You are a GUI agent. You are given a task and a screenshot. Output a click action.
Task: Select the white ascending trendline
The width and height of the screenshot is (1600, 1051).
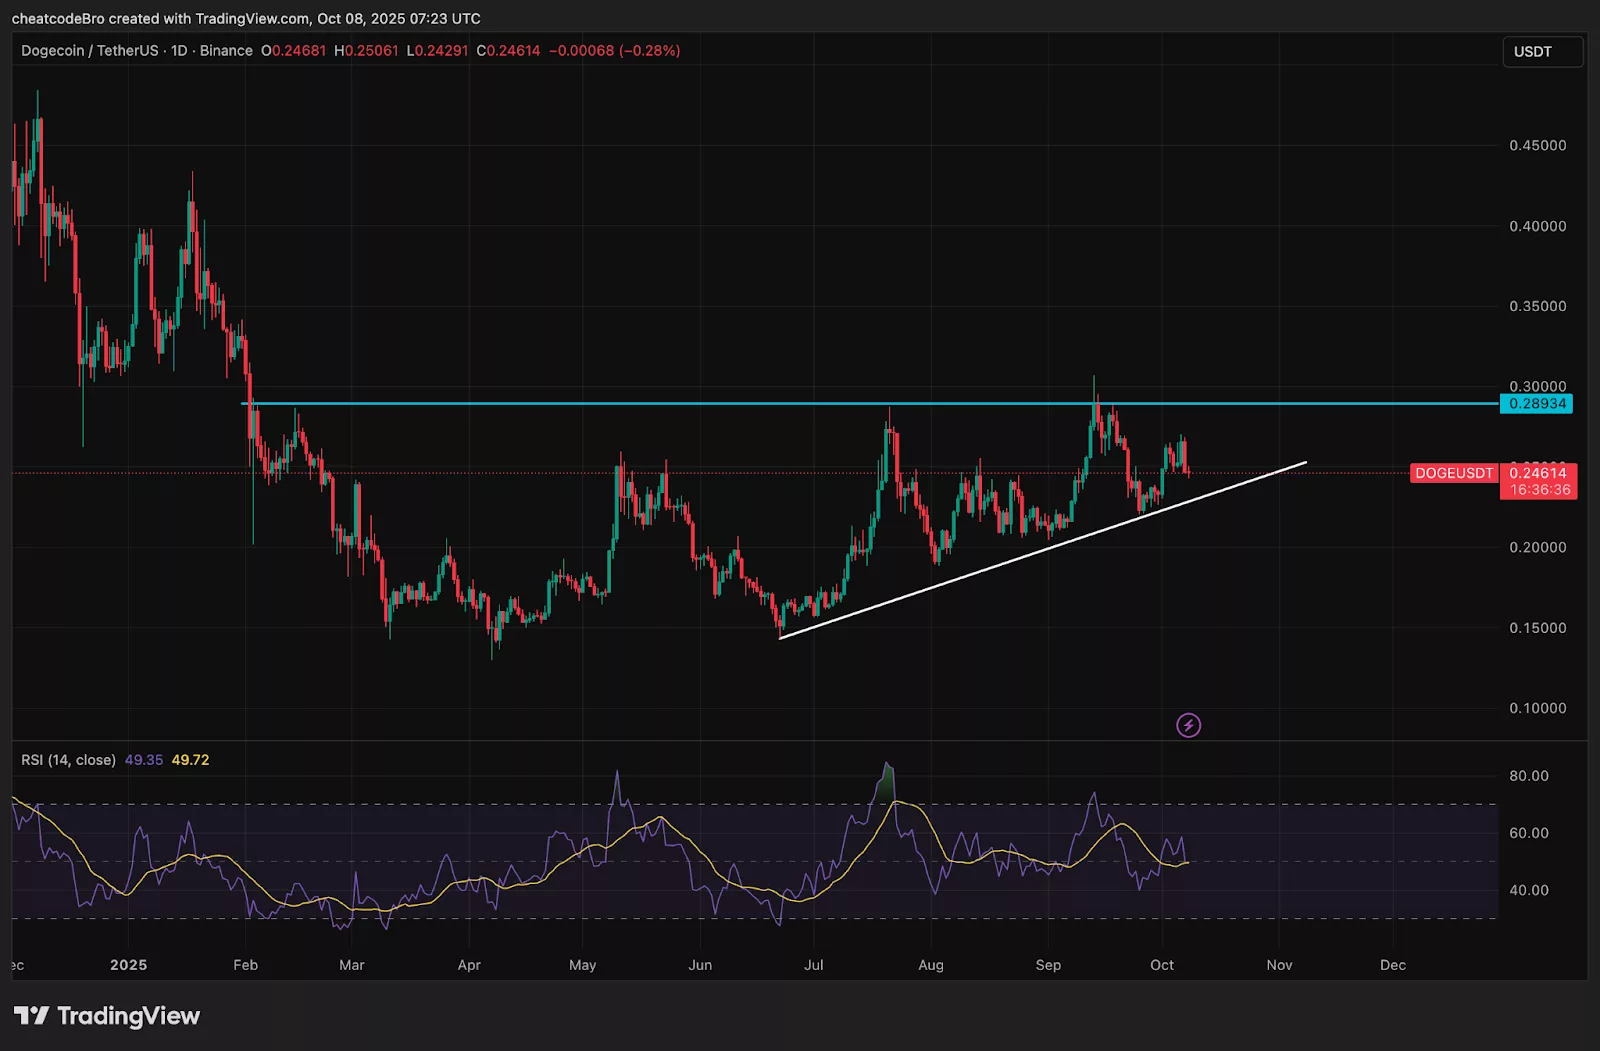[1040, 553]
